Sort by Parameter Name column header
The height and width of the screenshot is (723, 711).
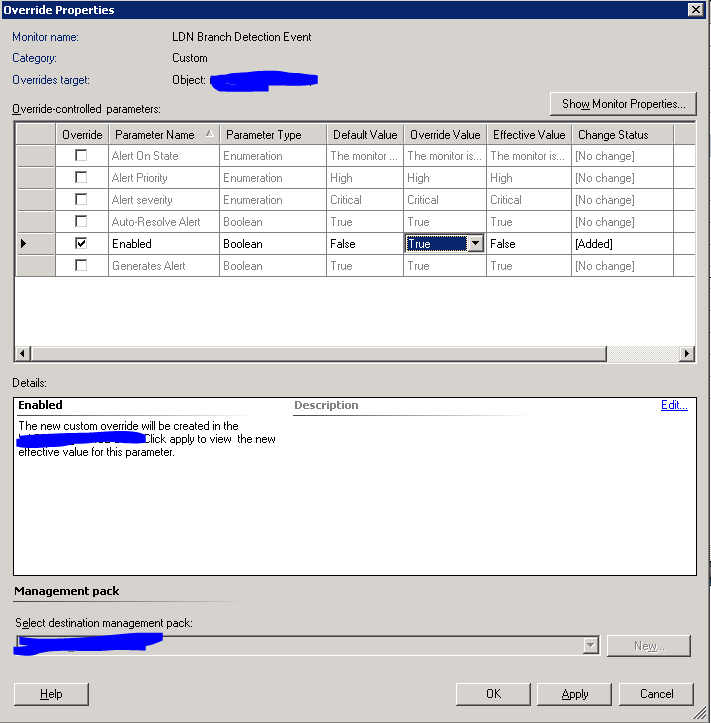(x=164, y=135)
